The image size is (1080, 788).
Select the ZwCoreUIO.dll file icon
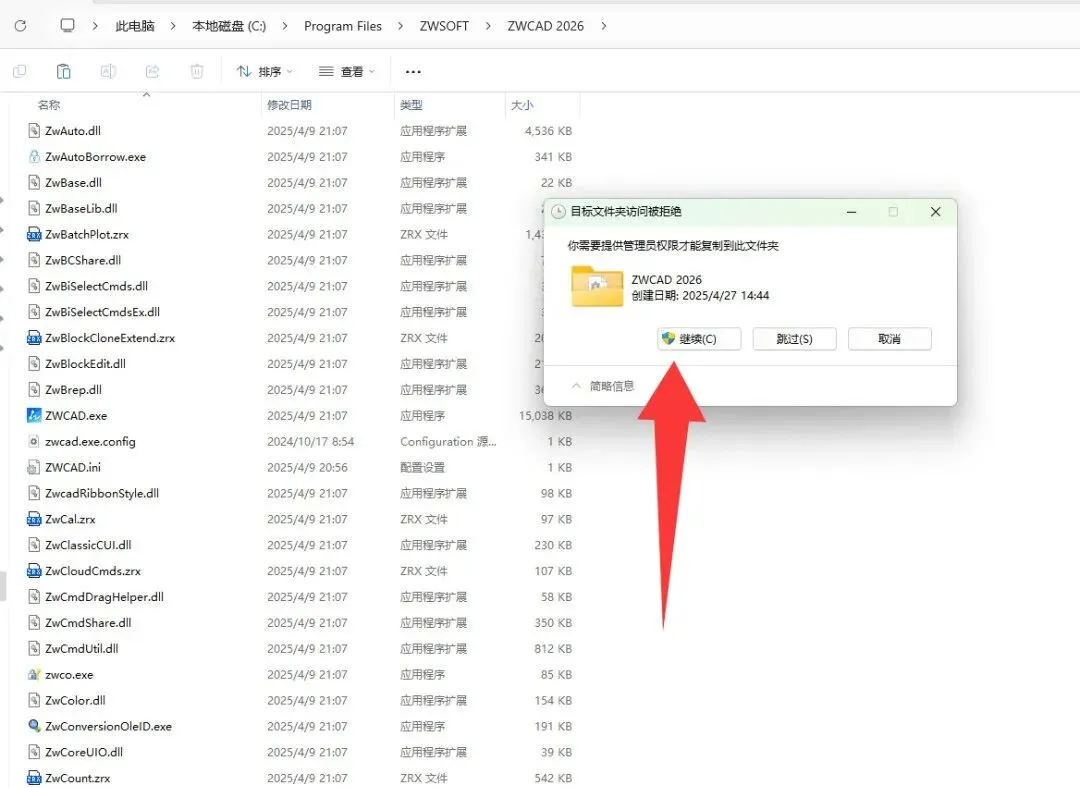[x=34, y=752]
